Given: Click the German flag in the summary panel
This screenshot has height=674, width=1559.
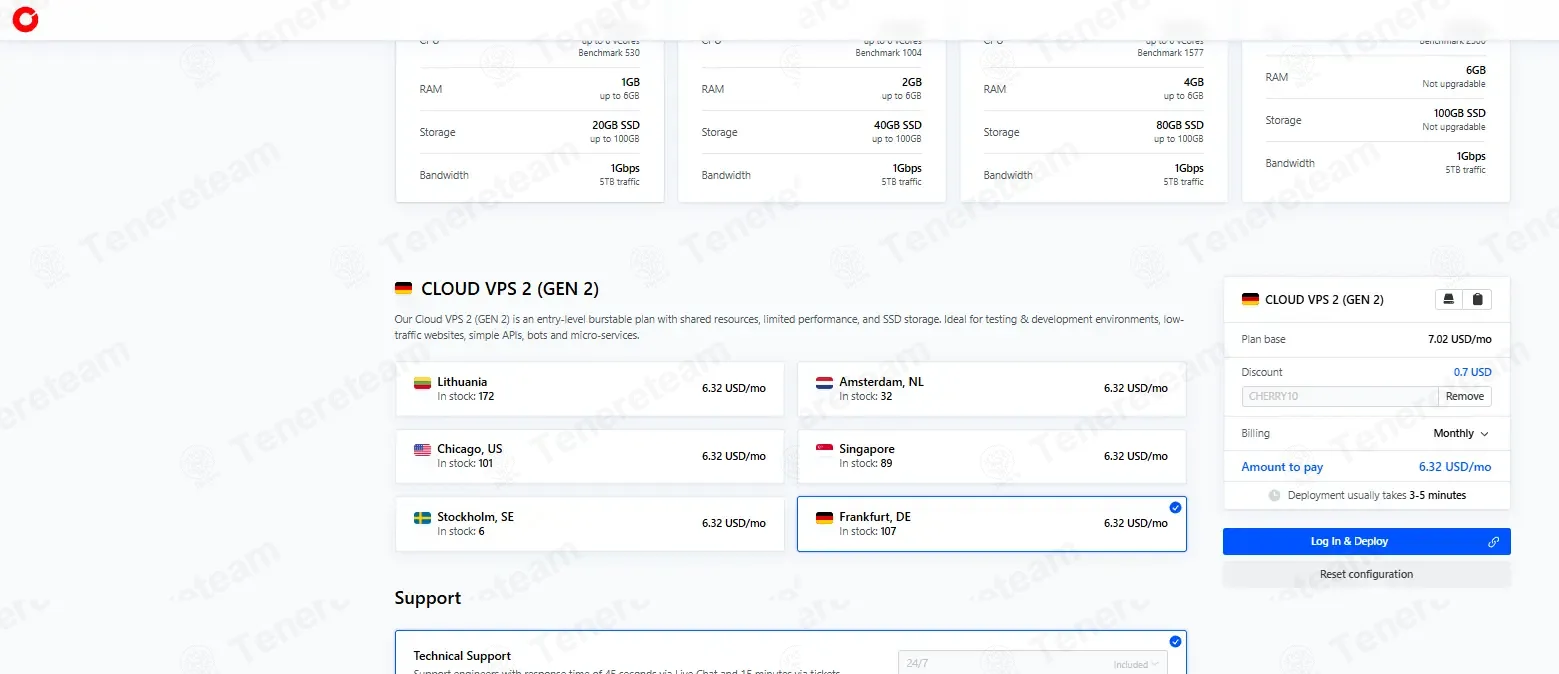Looking at the screenshot, I should coord(1250,299).
